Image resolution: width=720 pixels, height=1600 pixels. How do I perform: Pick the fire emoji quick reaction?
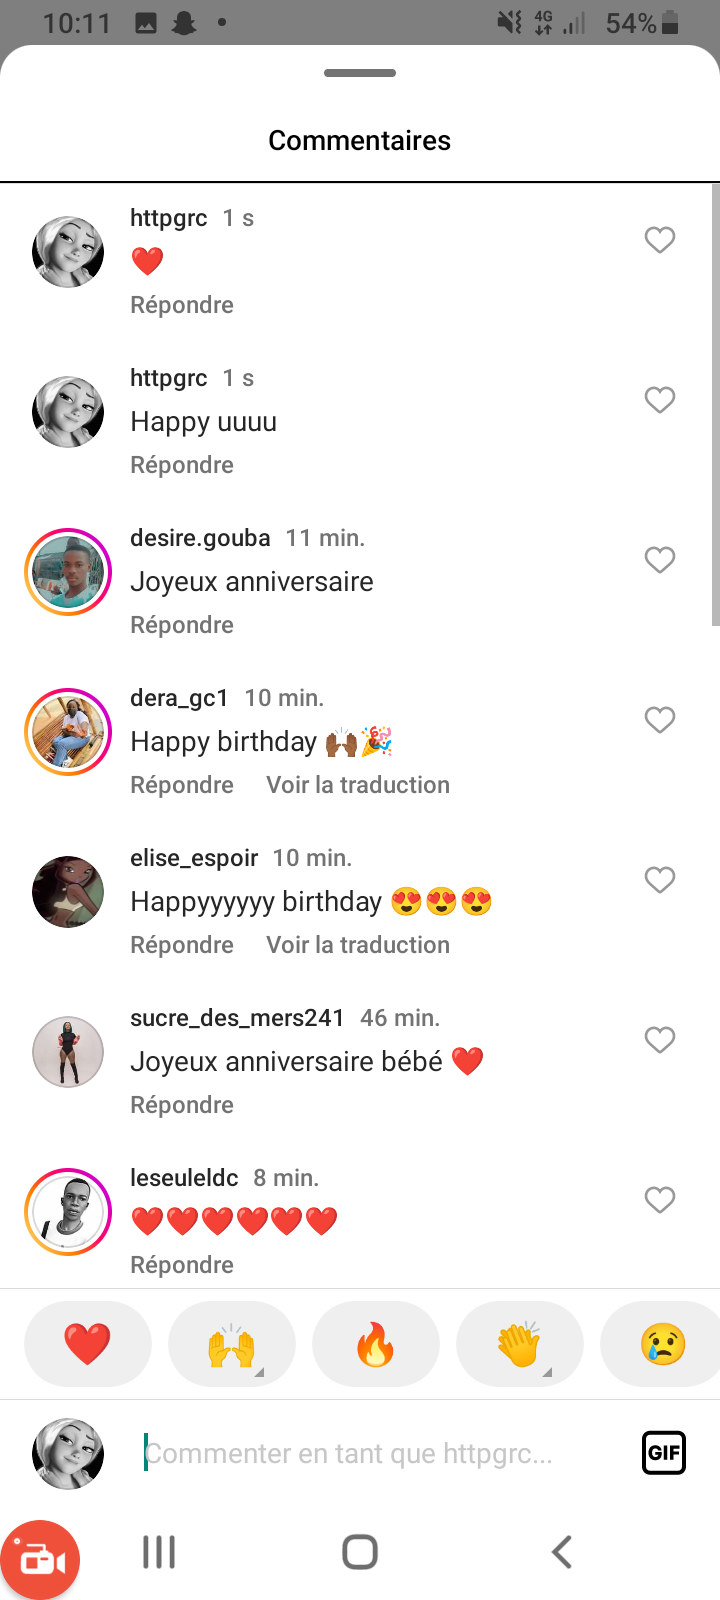click(x=375, y=1343)
